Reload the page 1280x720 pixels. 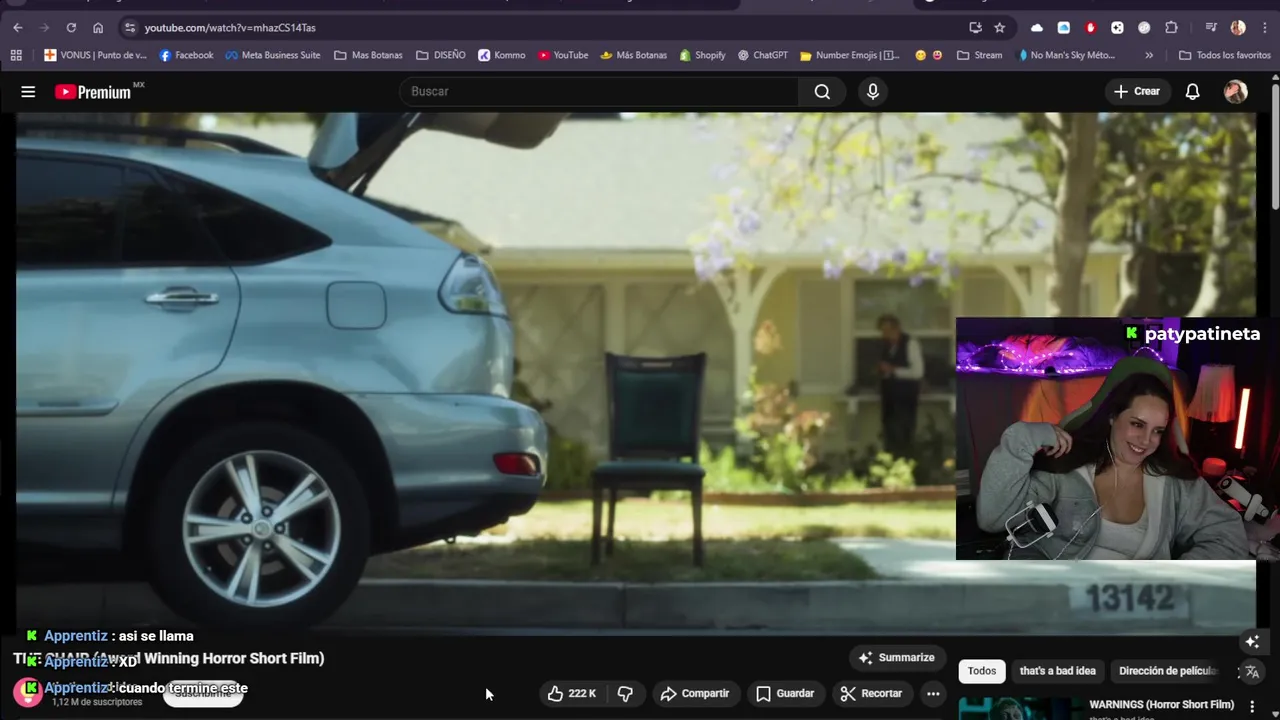coord(71,28)
